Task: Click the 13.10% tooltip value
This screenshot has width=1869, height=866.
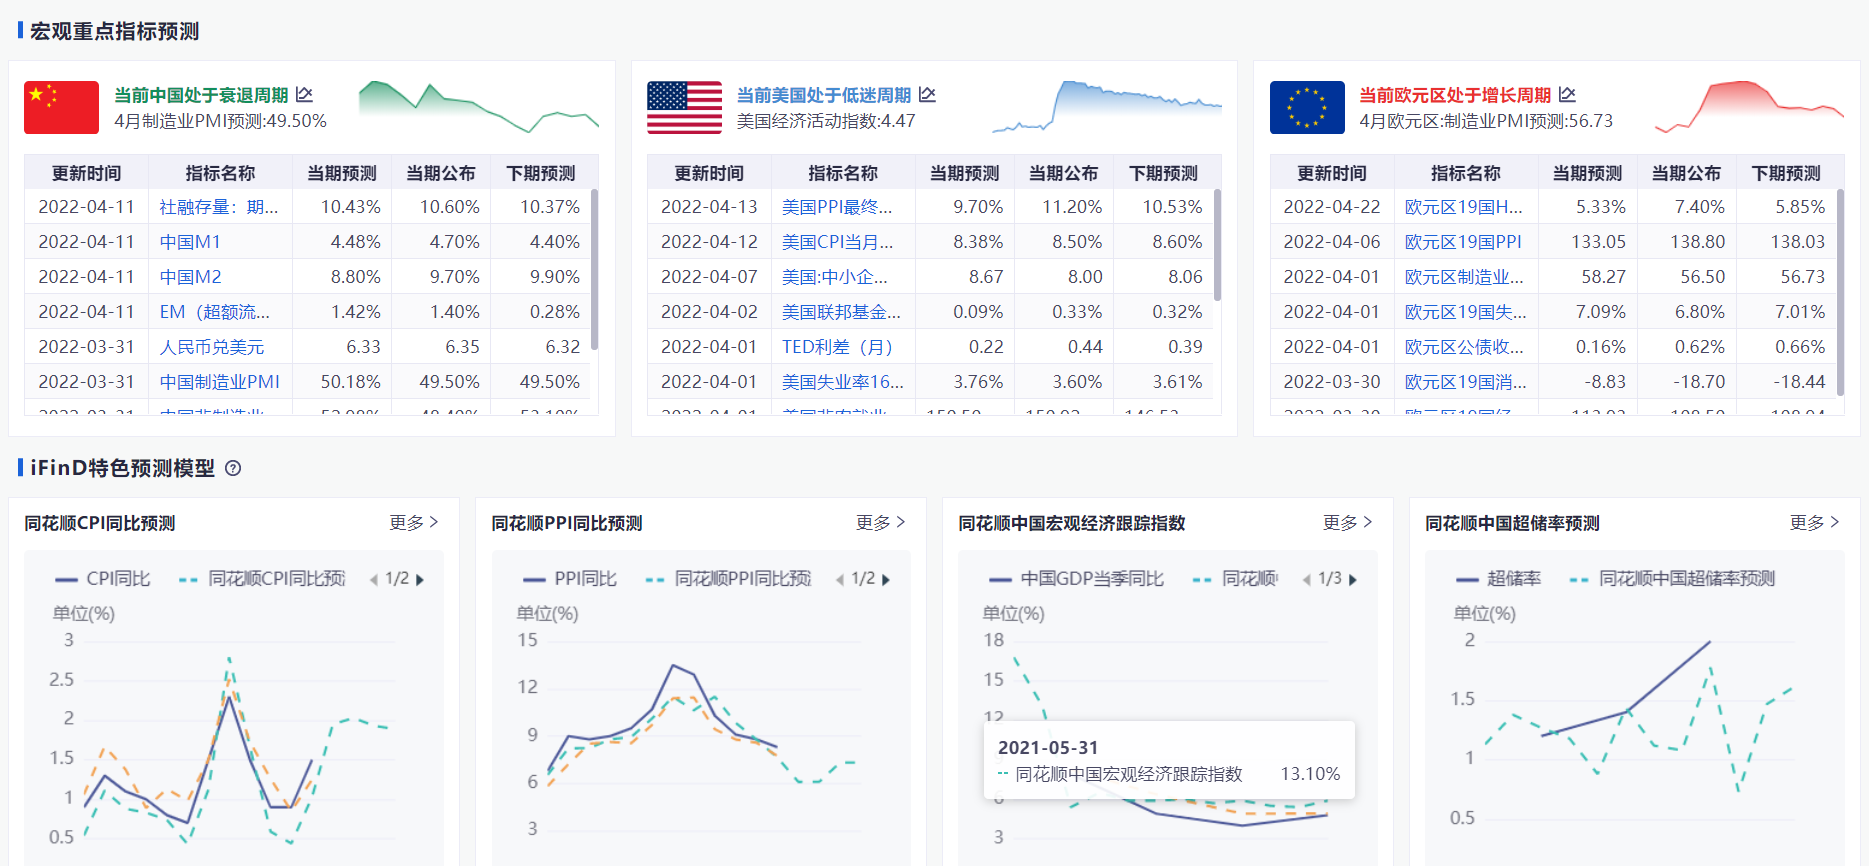Action: coord(1310,774)
